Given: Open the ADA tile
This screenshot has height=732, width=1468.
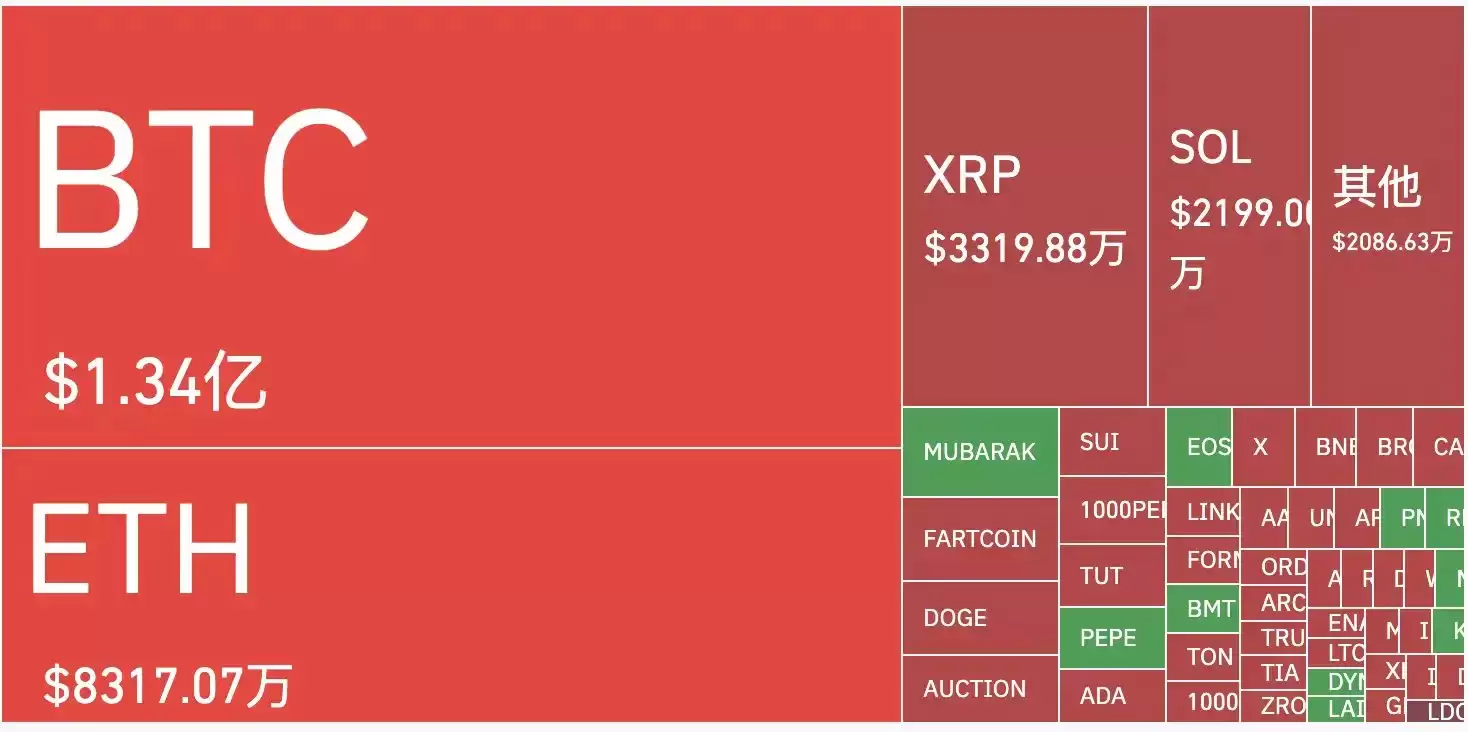Looking at the screenshot, I should pyautogui.click(x=1111, y=696).
